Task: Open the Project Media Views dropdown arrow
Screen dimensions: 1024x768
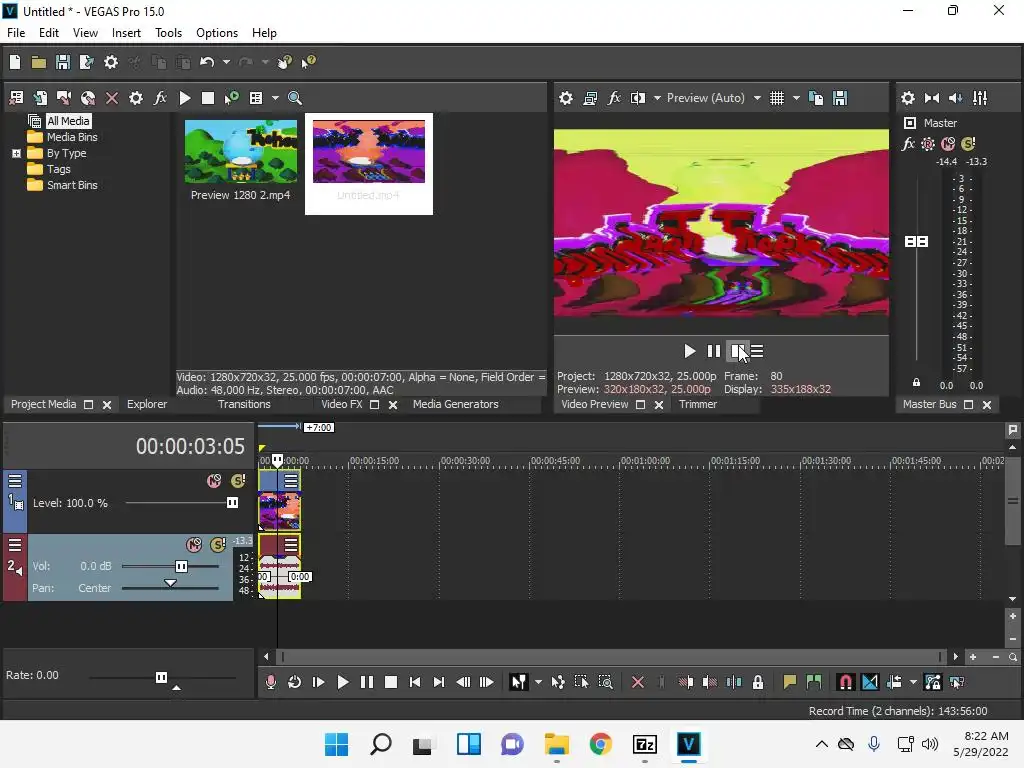Action: [275, 98]
